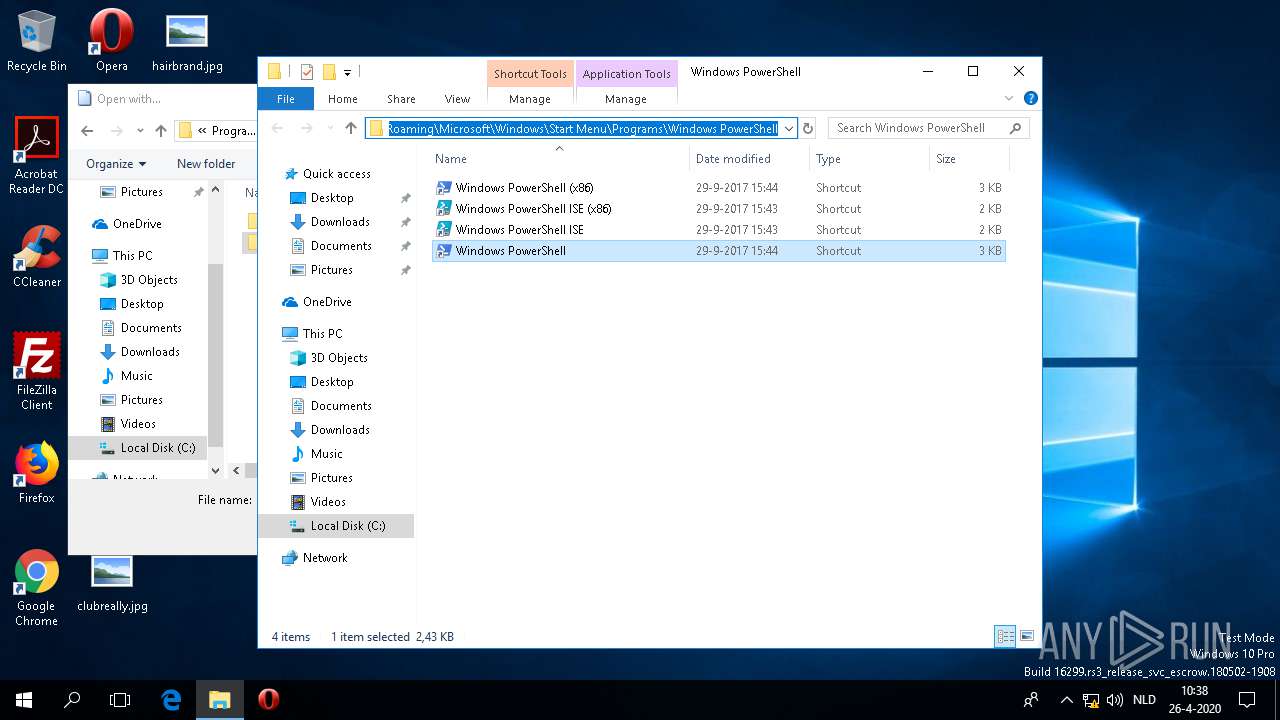The width and height of the screenshot is (1280, 720).
Task: Select clubreally.jpg on the desktop
Action: click(x=112, y=582)
